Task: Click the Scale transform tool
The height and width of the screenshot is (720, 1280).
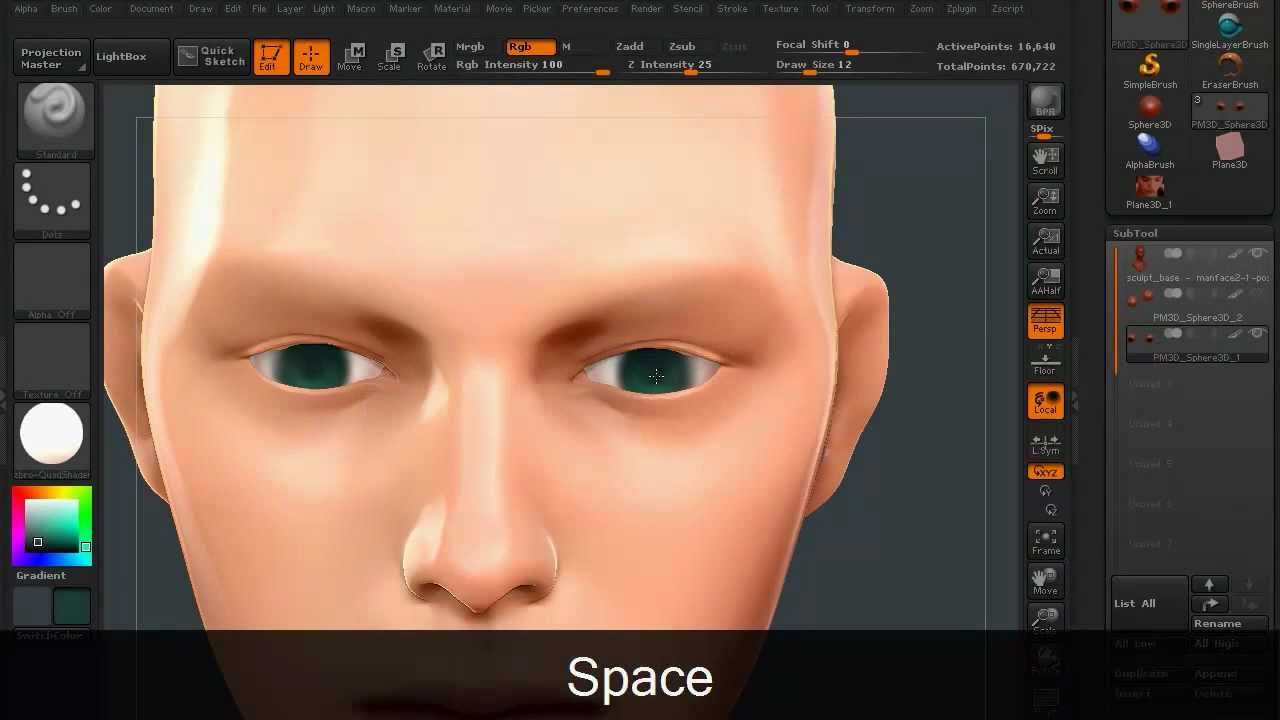Action: (389, 57)
